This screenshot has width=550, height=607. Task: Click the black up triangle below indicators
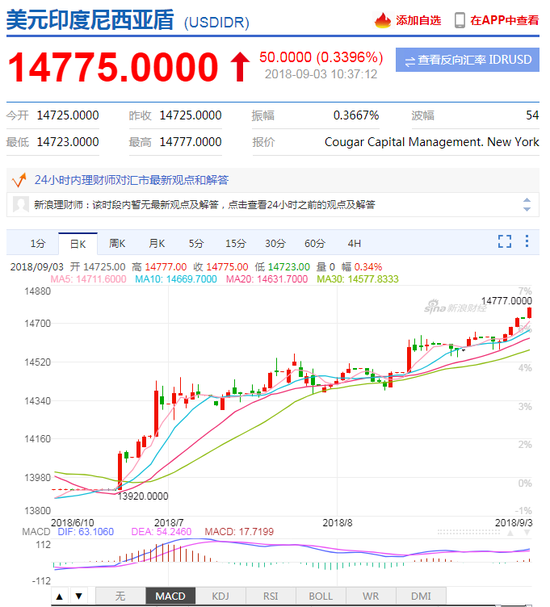60,596
